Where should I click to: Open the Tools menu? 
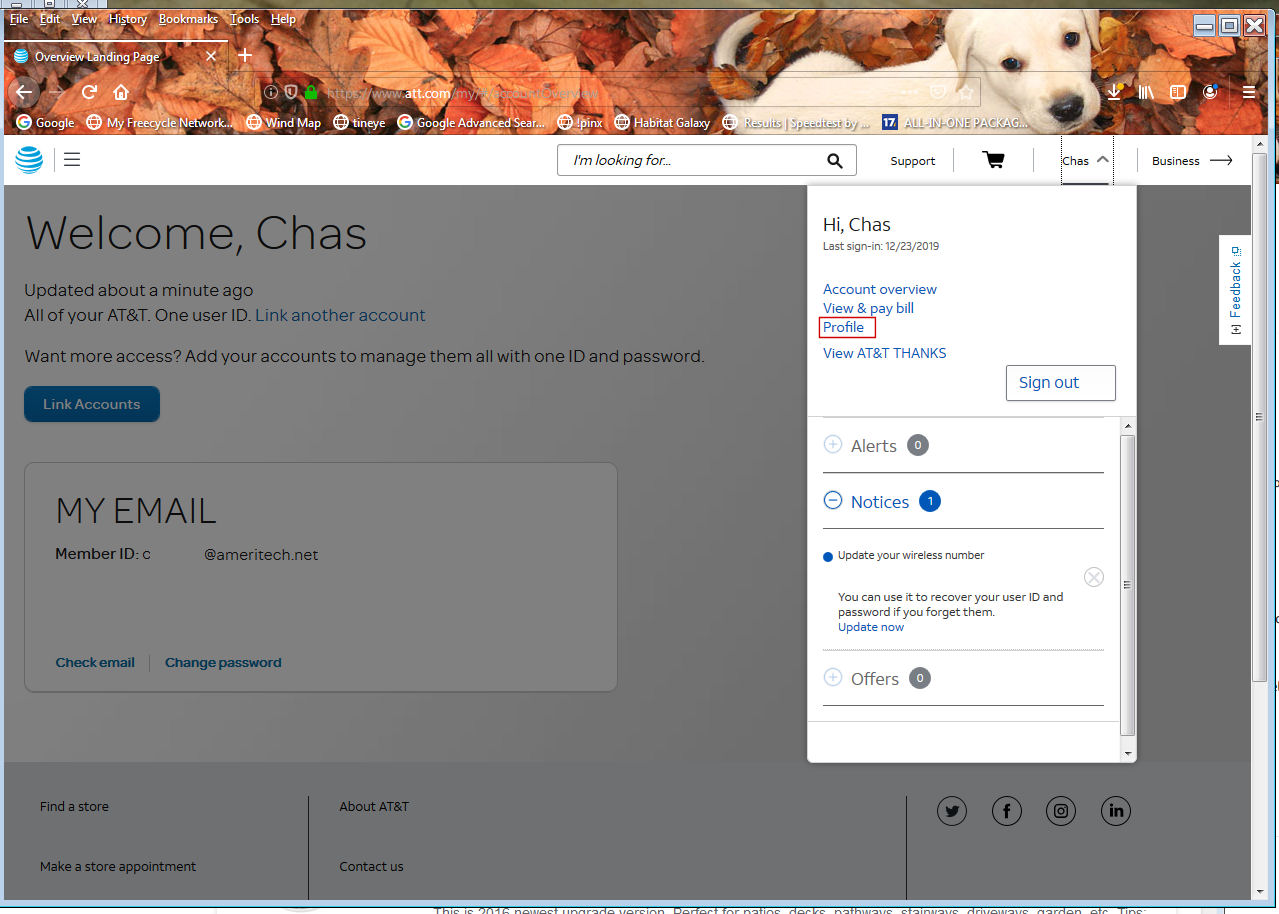245,19
